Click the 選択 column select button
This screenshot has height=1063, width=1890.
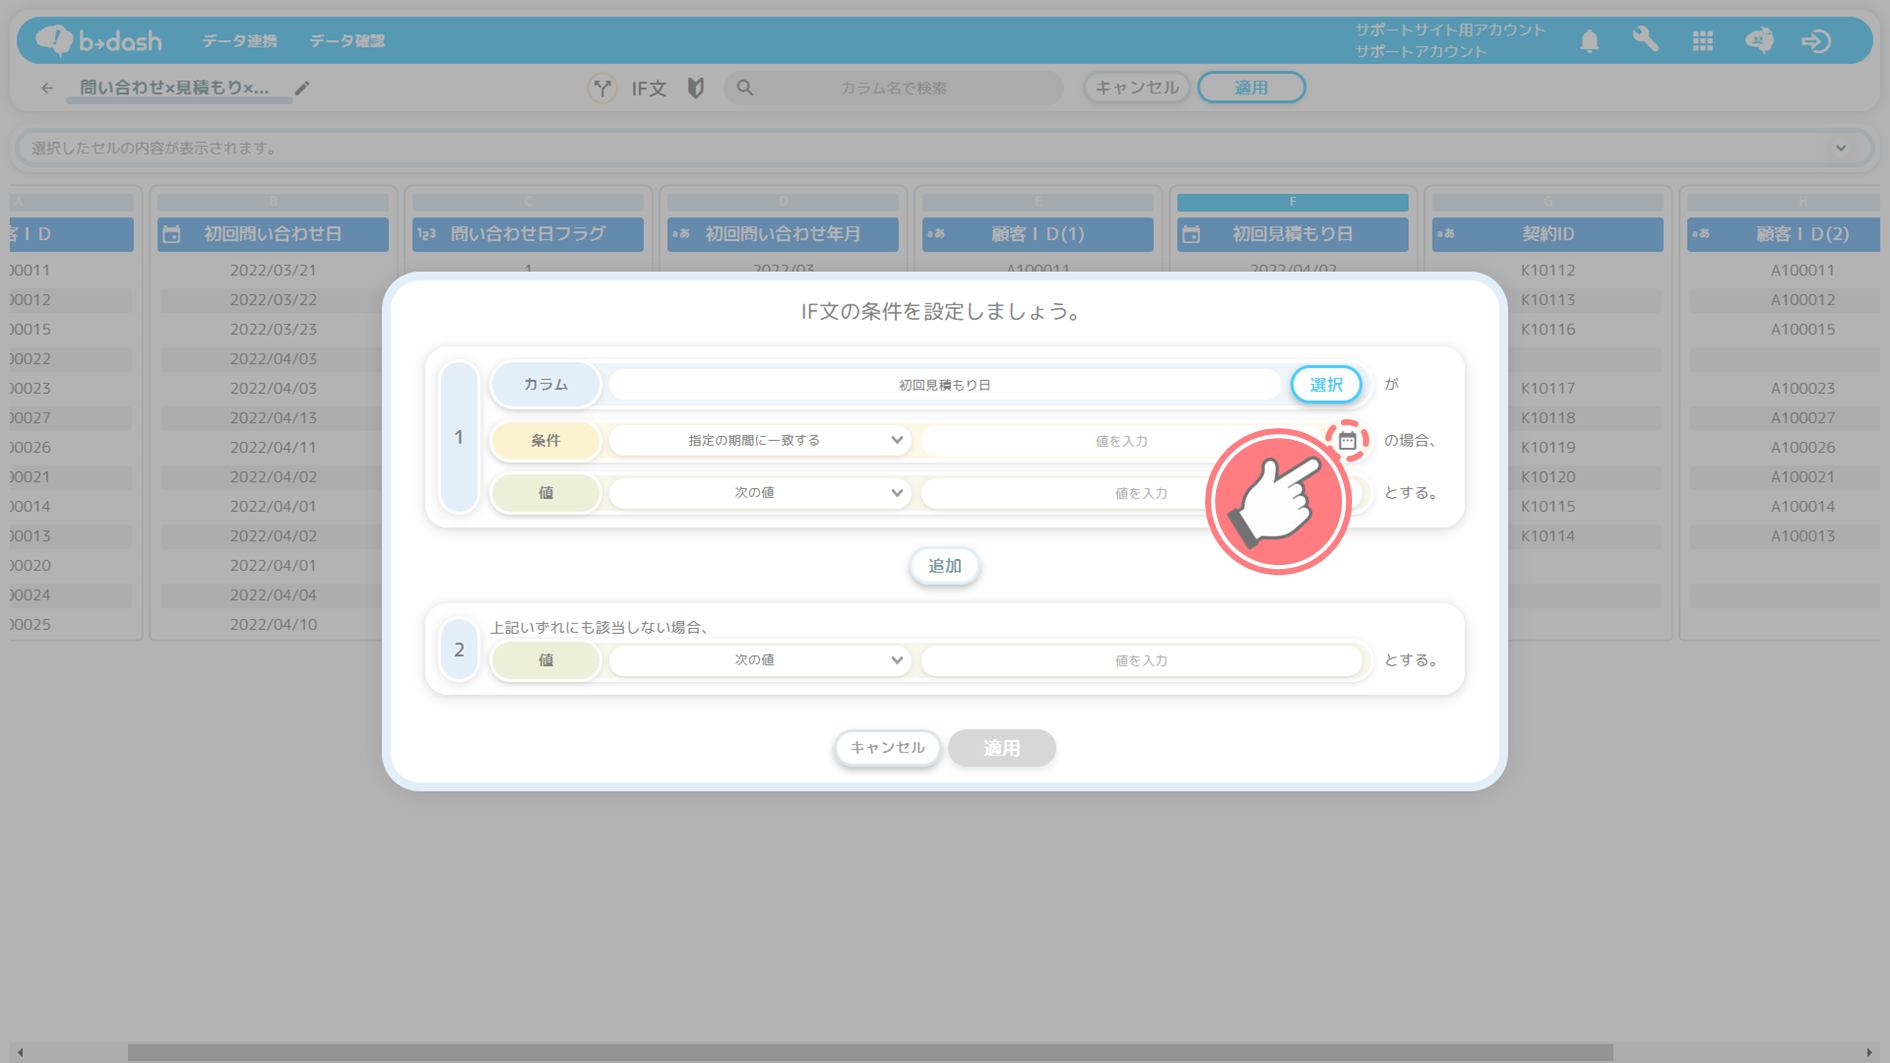coord(1326,385)
